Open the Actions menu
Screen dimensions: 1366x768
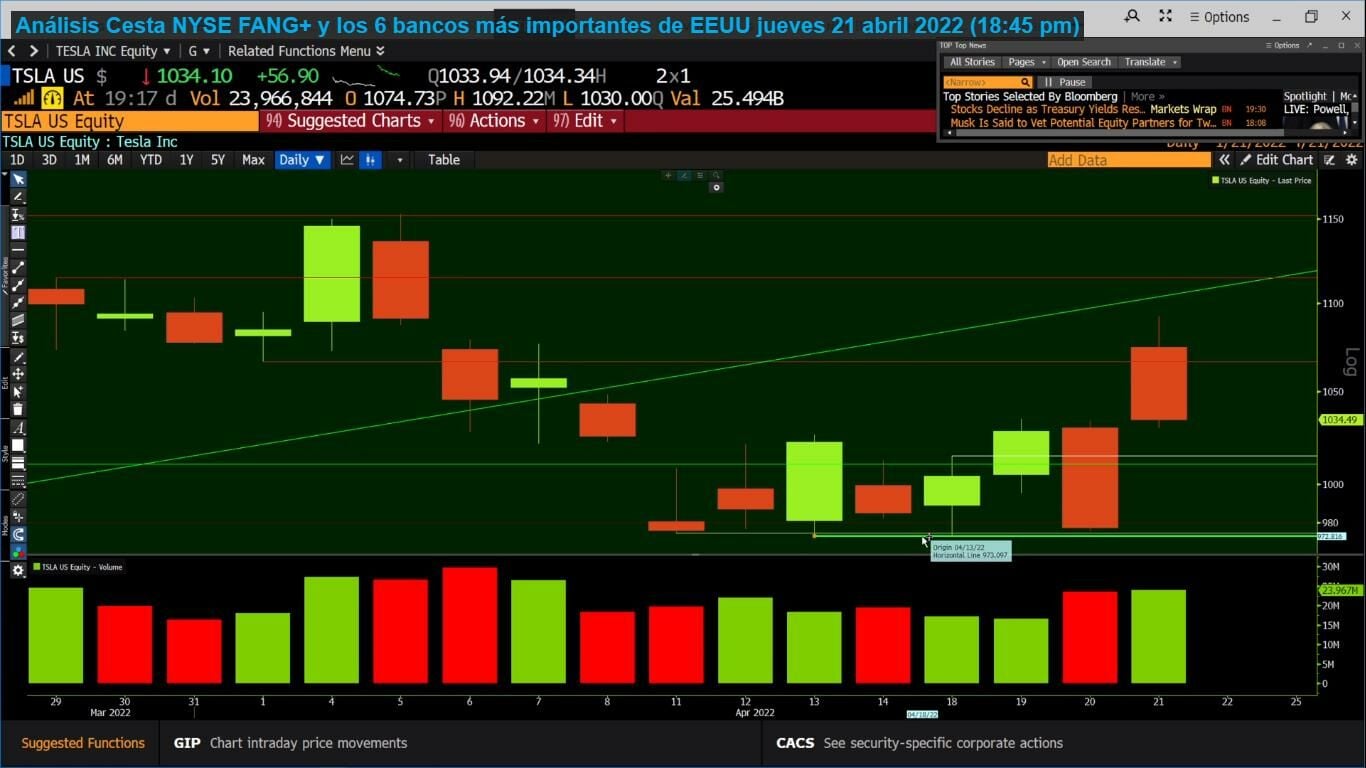coord(495,121)
